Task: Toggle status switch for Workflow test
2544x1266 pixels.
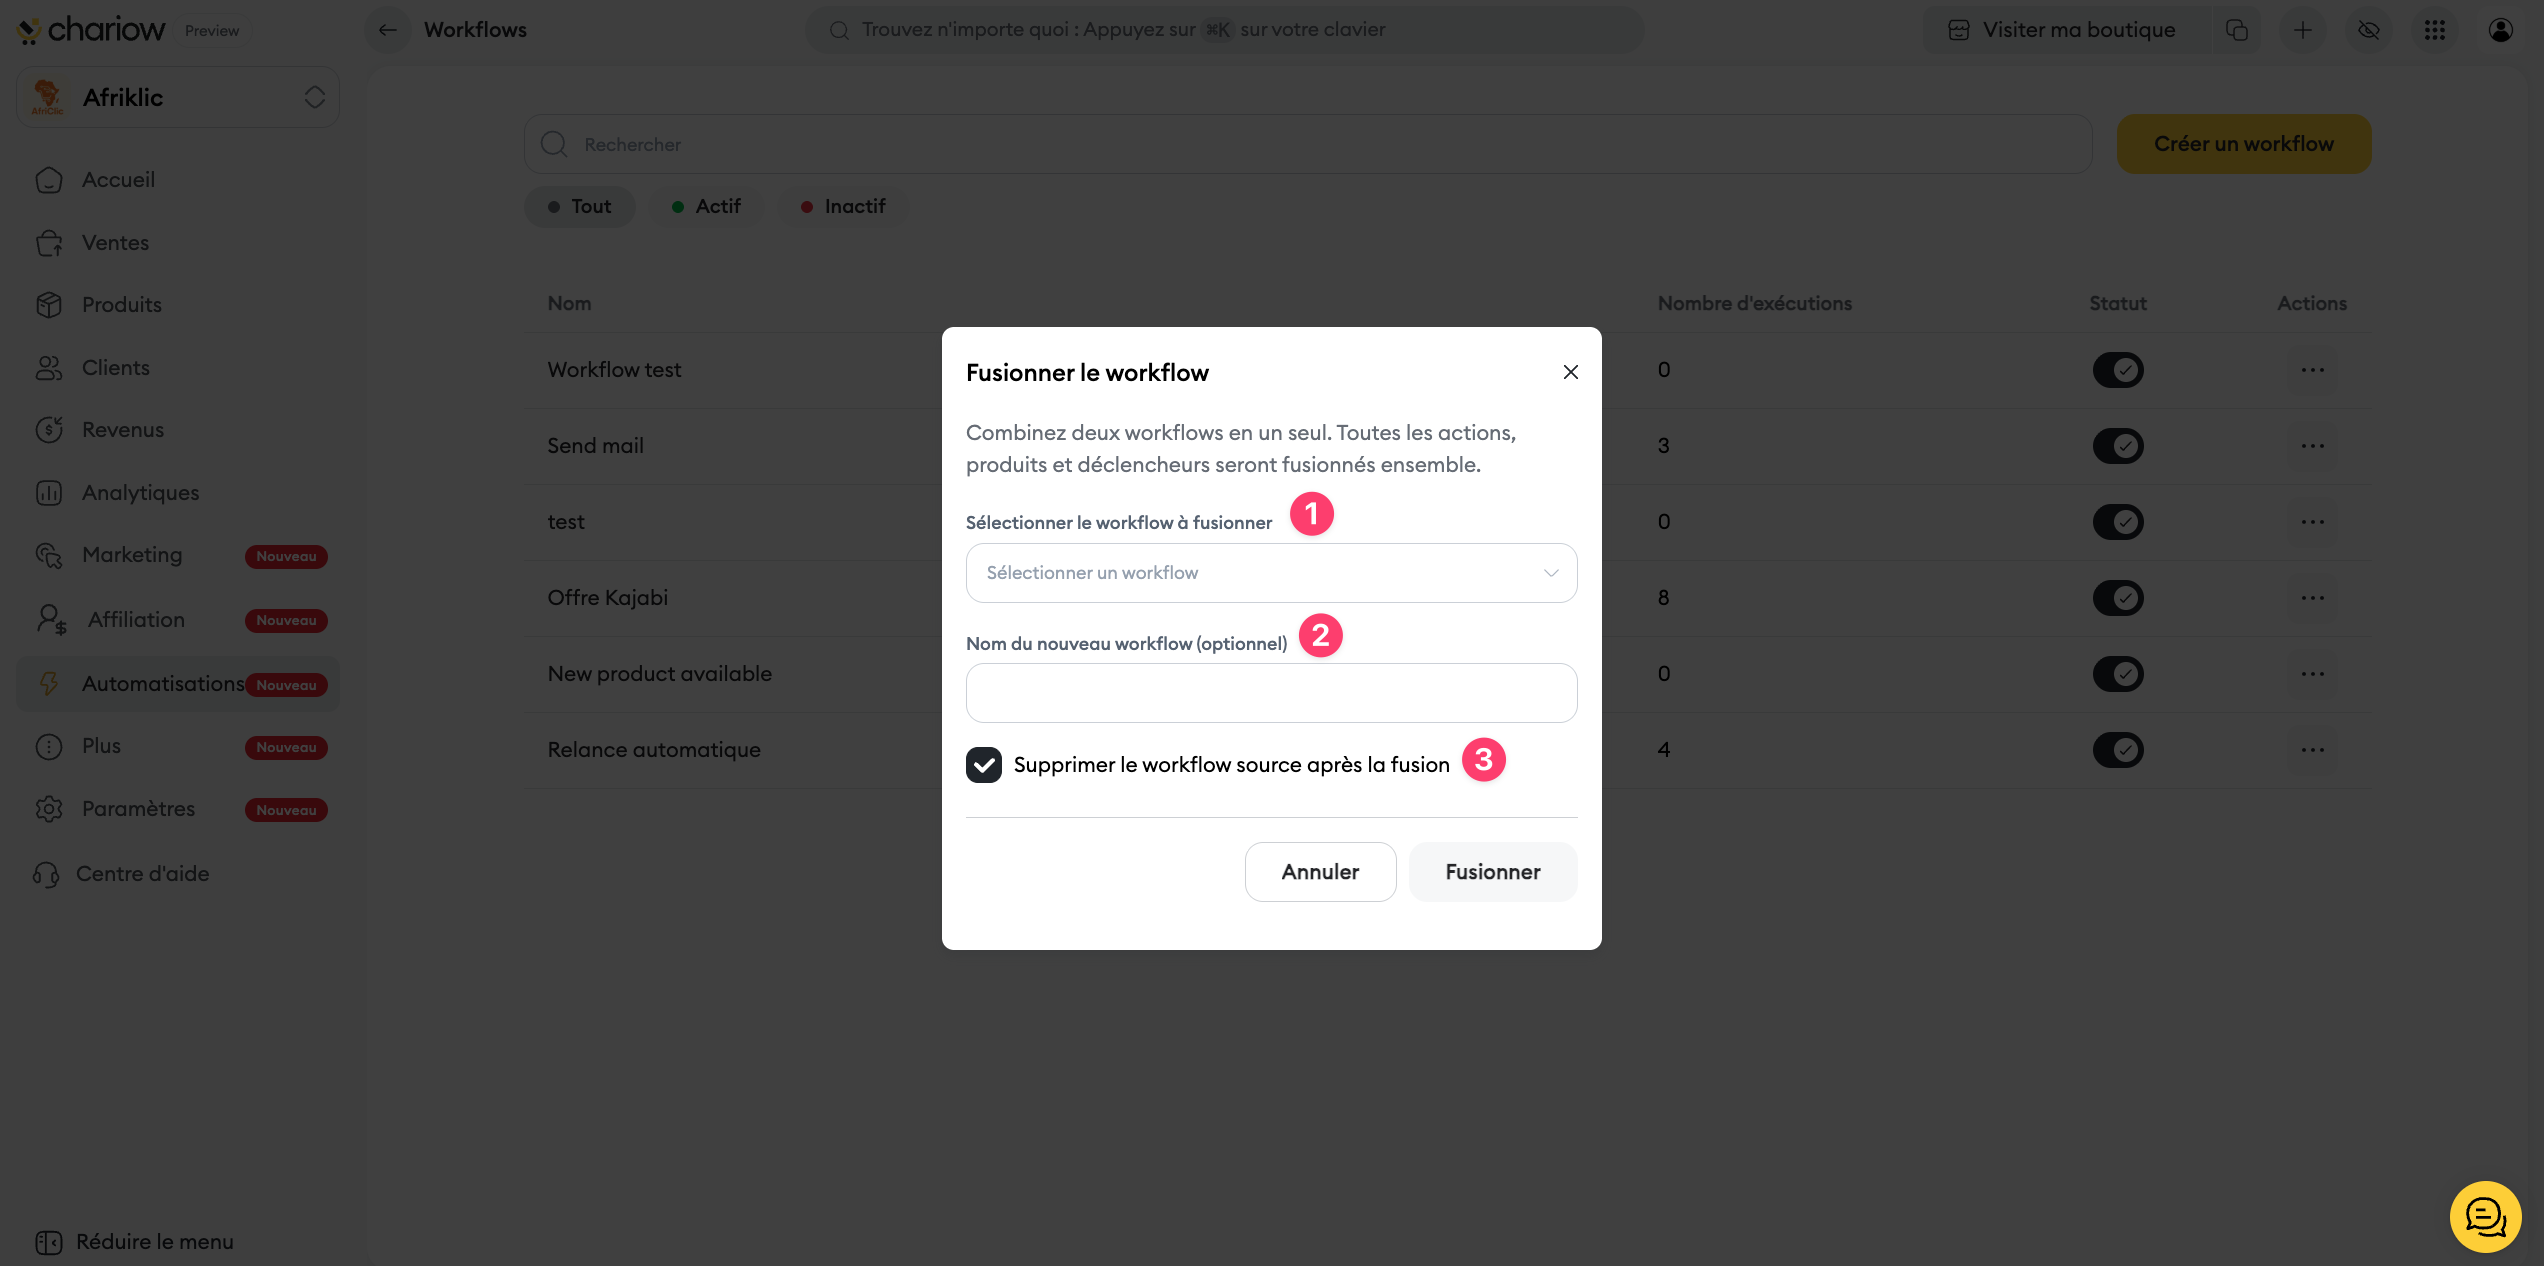Action: (2118, 370)
